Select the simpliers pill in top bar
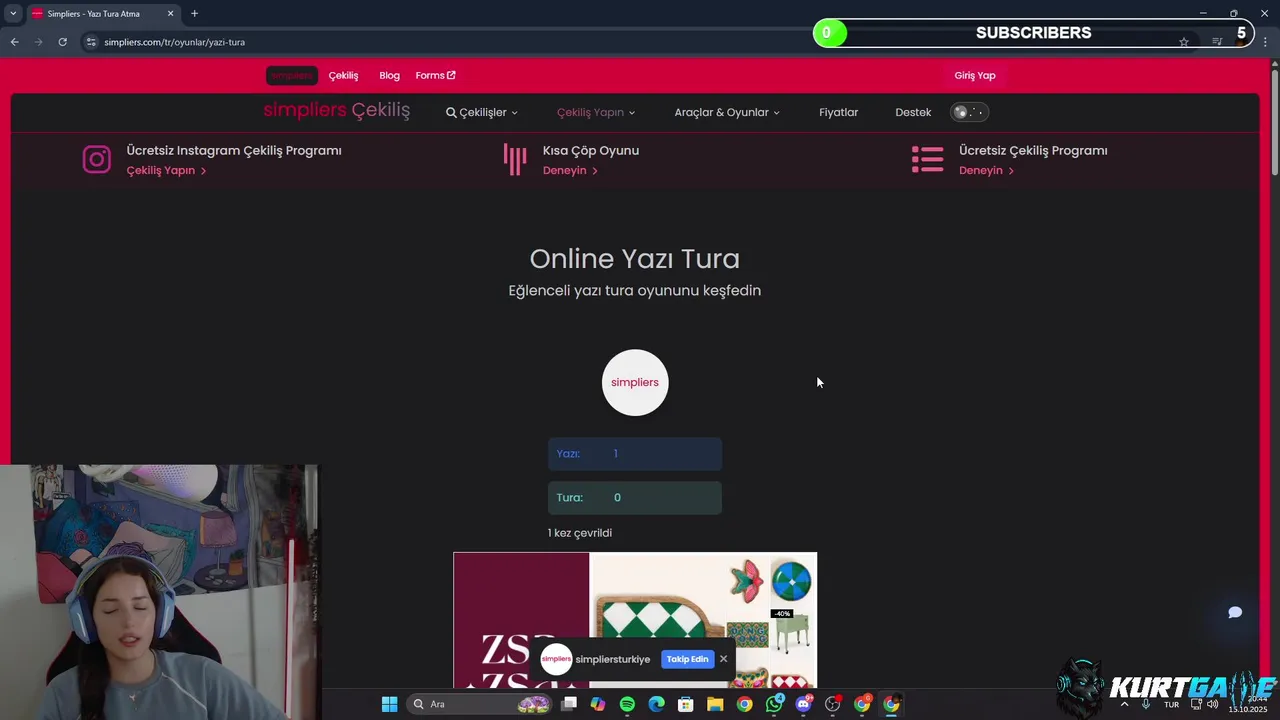 pyautogui.click(x=292, y=75)
